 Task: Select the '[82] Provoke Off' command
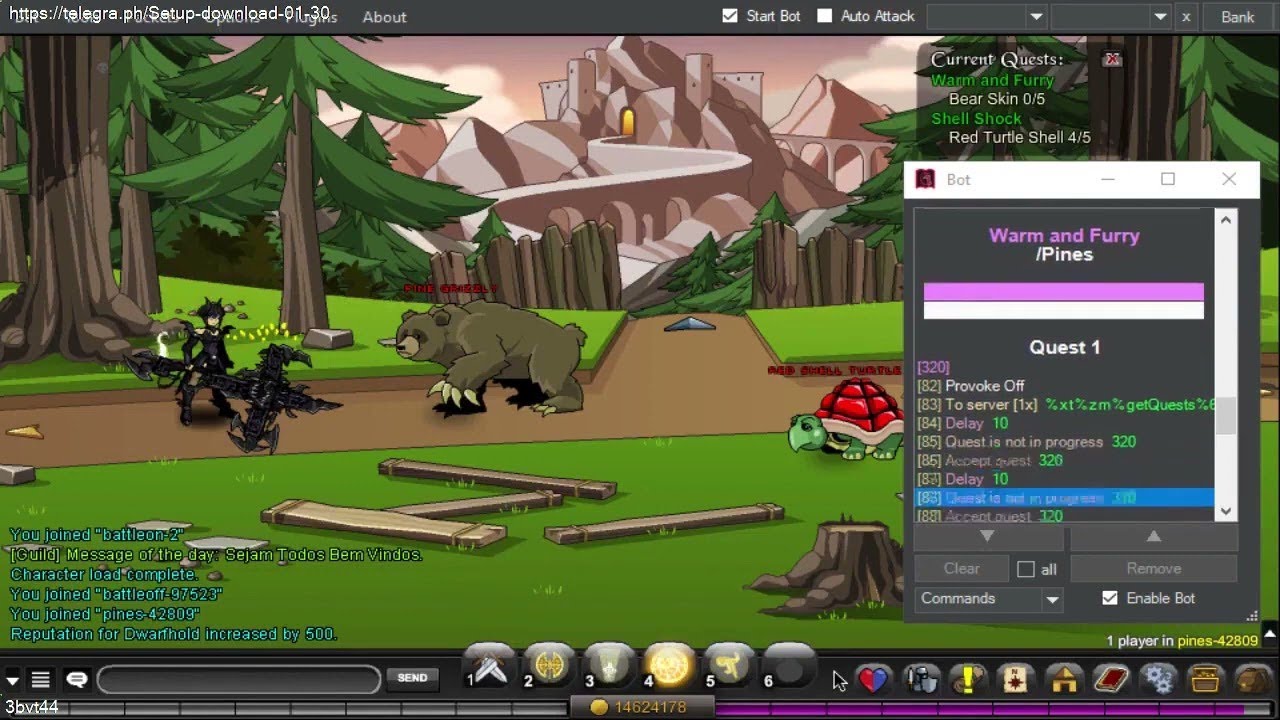(x=1065, y=386)
